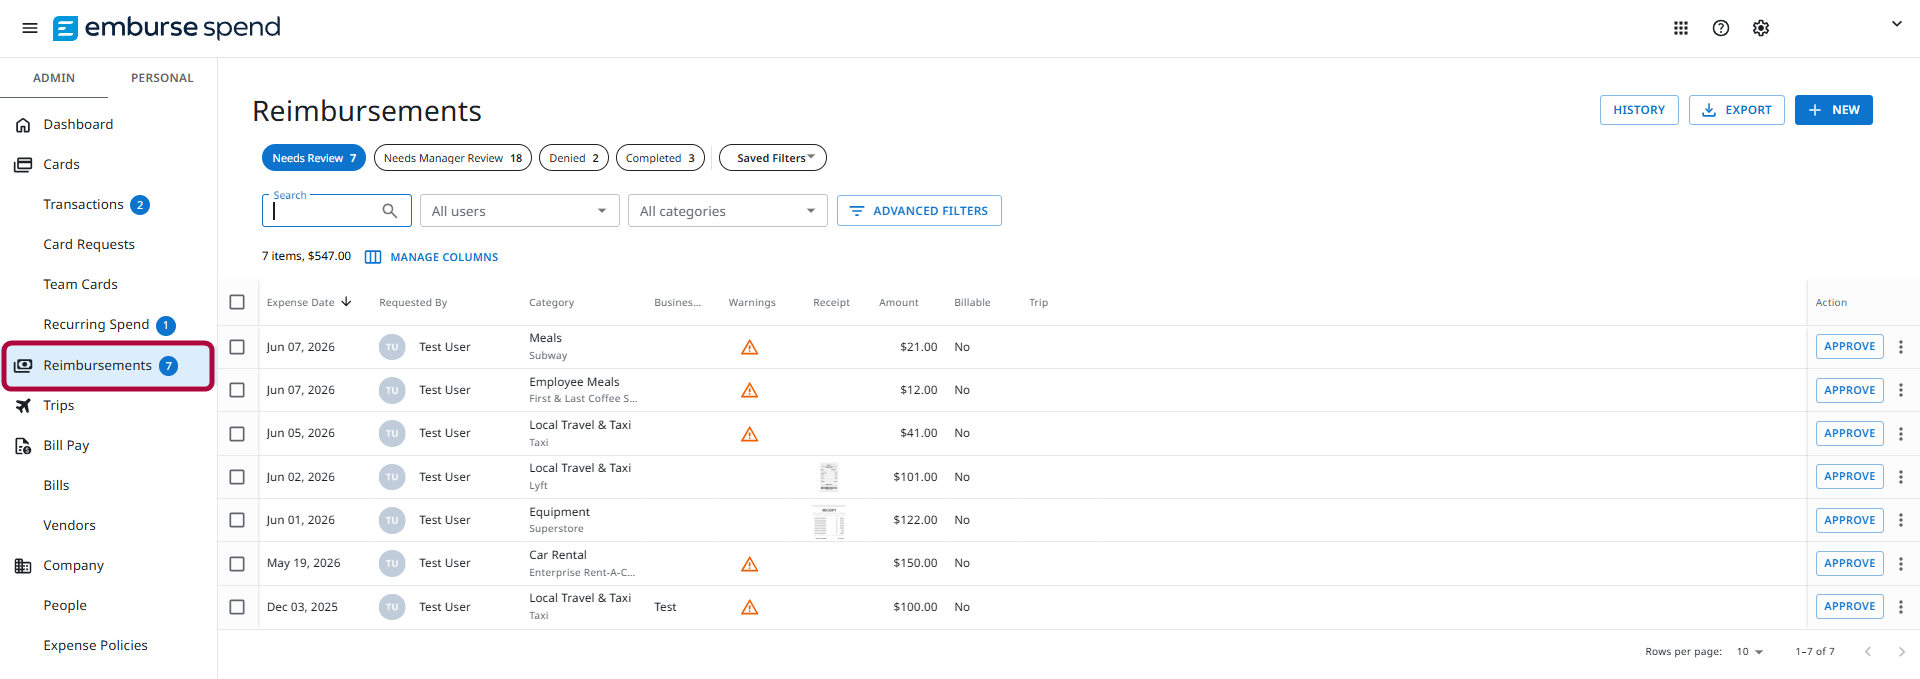
Task: Open the All users dropdown
Action: point(519,211)
